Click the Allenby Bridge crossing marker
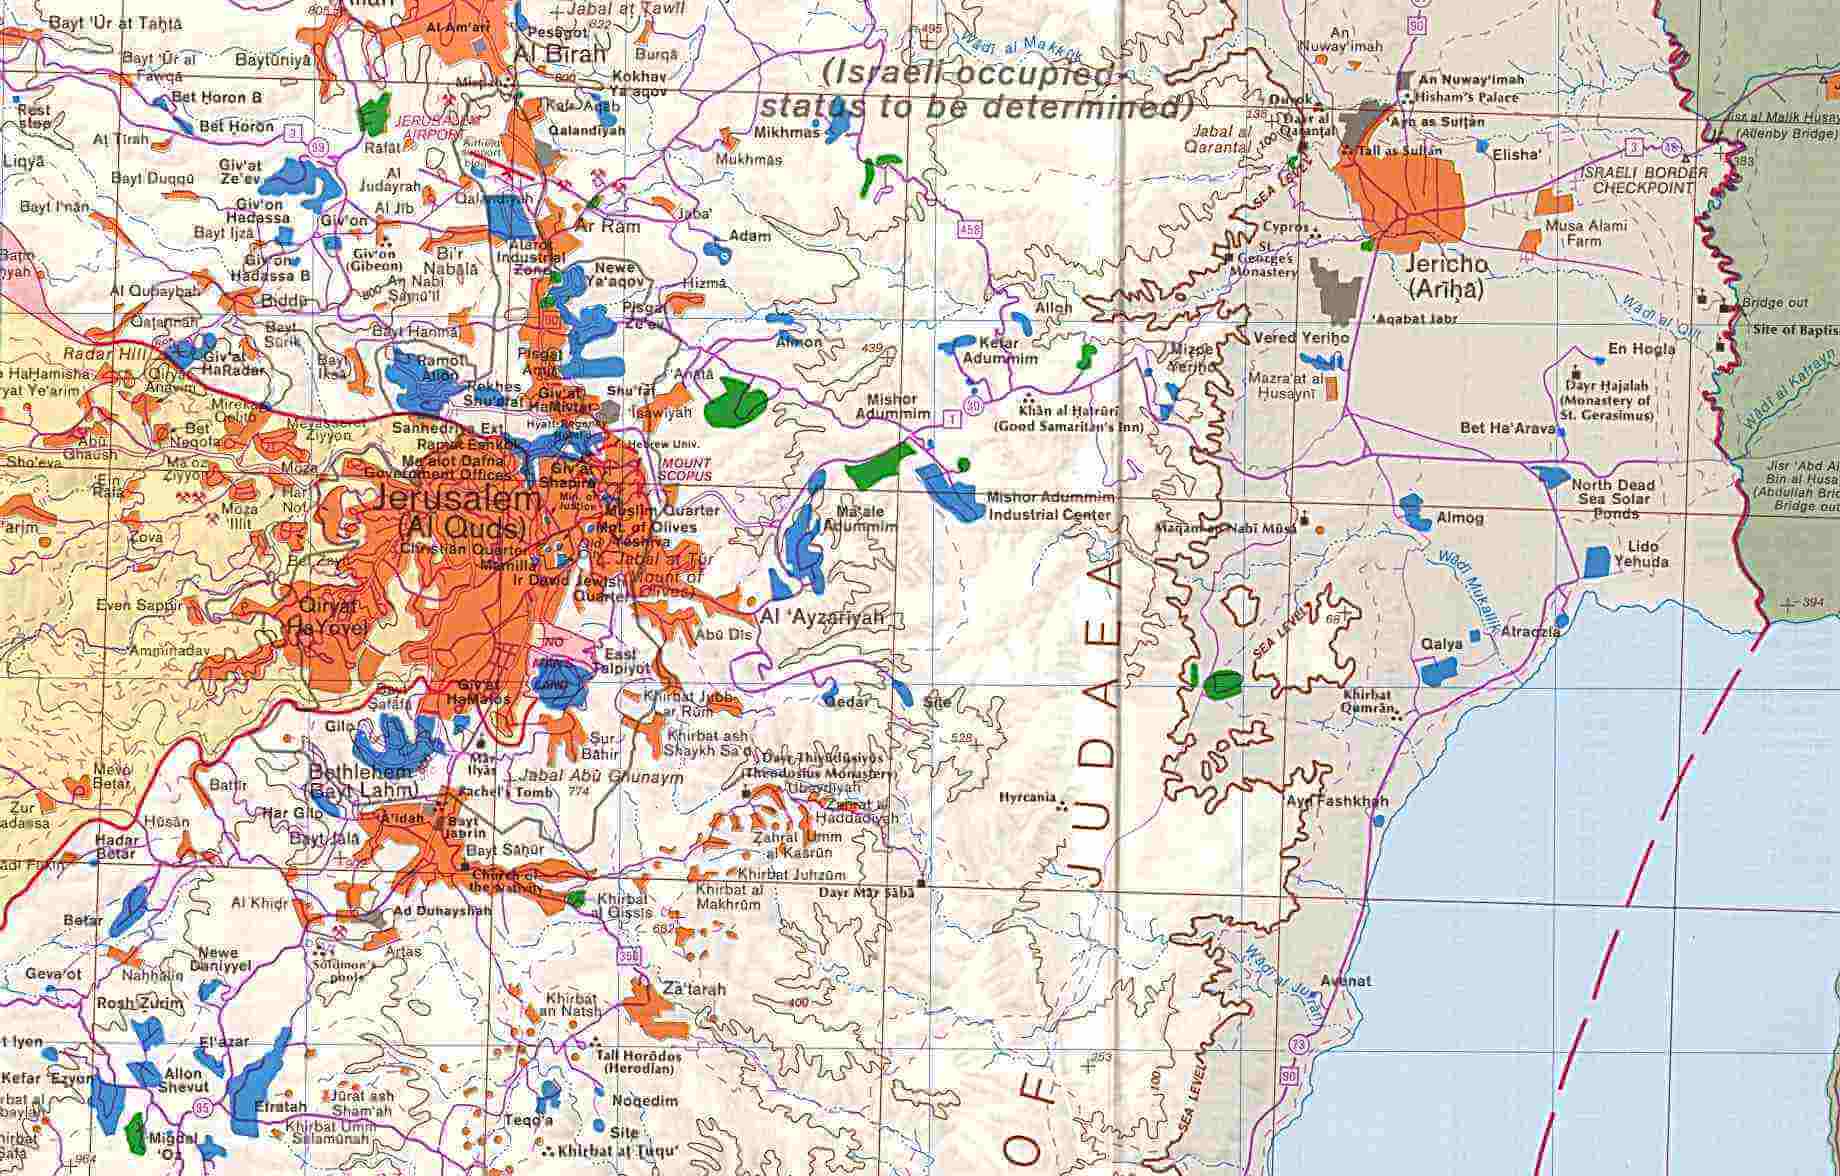Image resolution: width=1840 pixels, height=1176 pixels. tap(1708, 118)
